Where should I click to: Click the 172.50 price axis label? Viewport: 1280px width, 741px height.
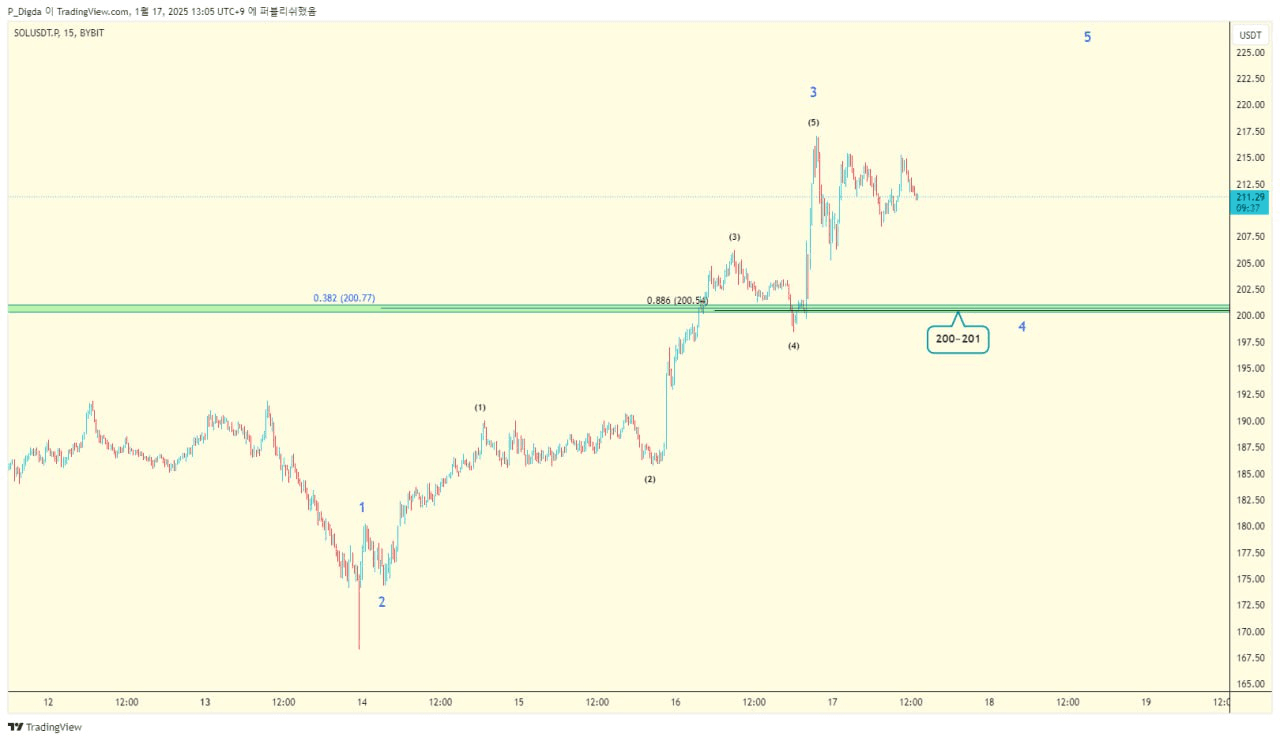coord(1250,606)
